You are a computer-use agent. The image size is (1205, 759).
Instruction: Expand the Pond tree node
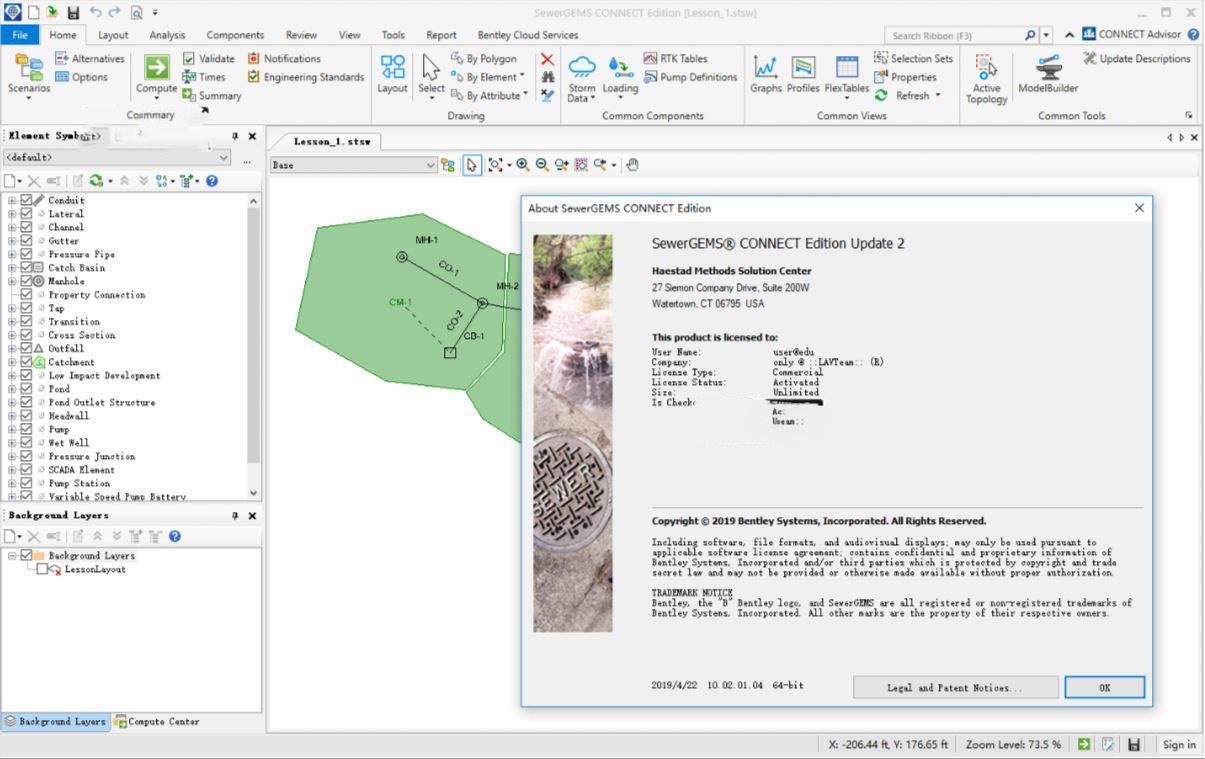pyautogui.click(x=12, y=389)
